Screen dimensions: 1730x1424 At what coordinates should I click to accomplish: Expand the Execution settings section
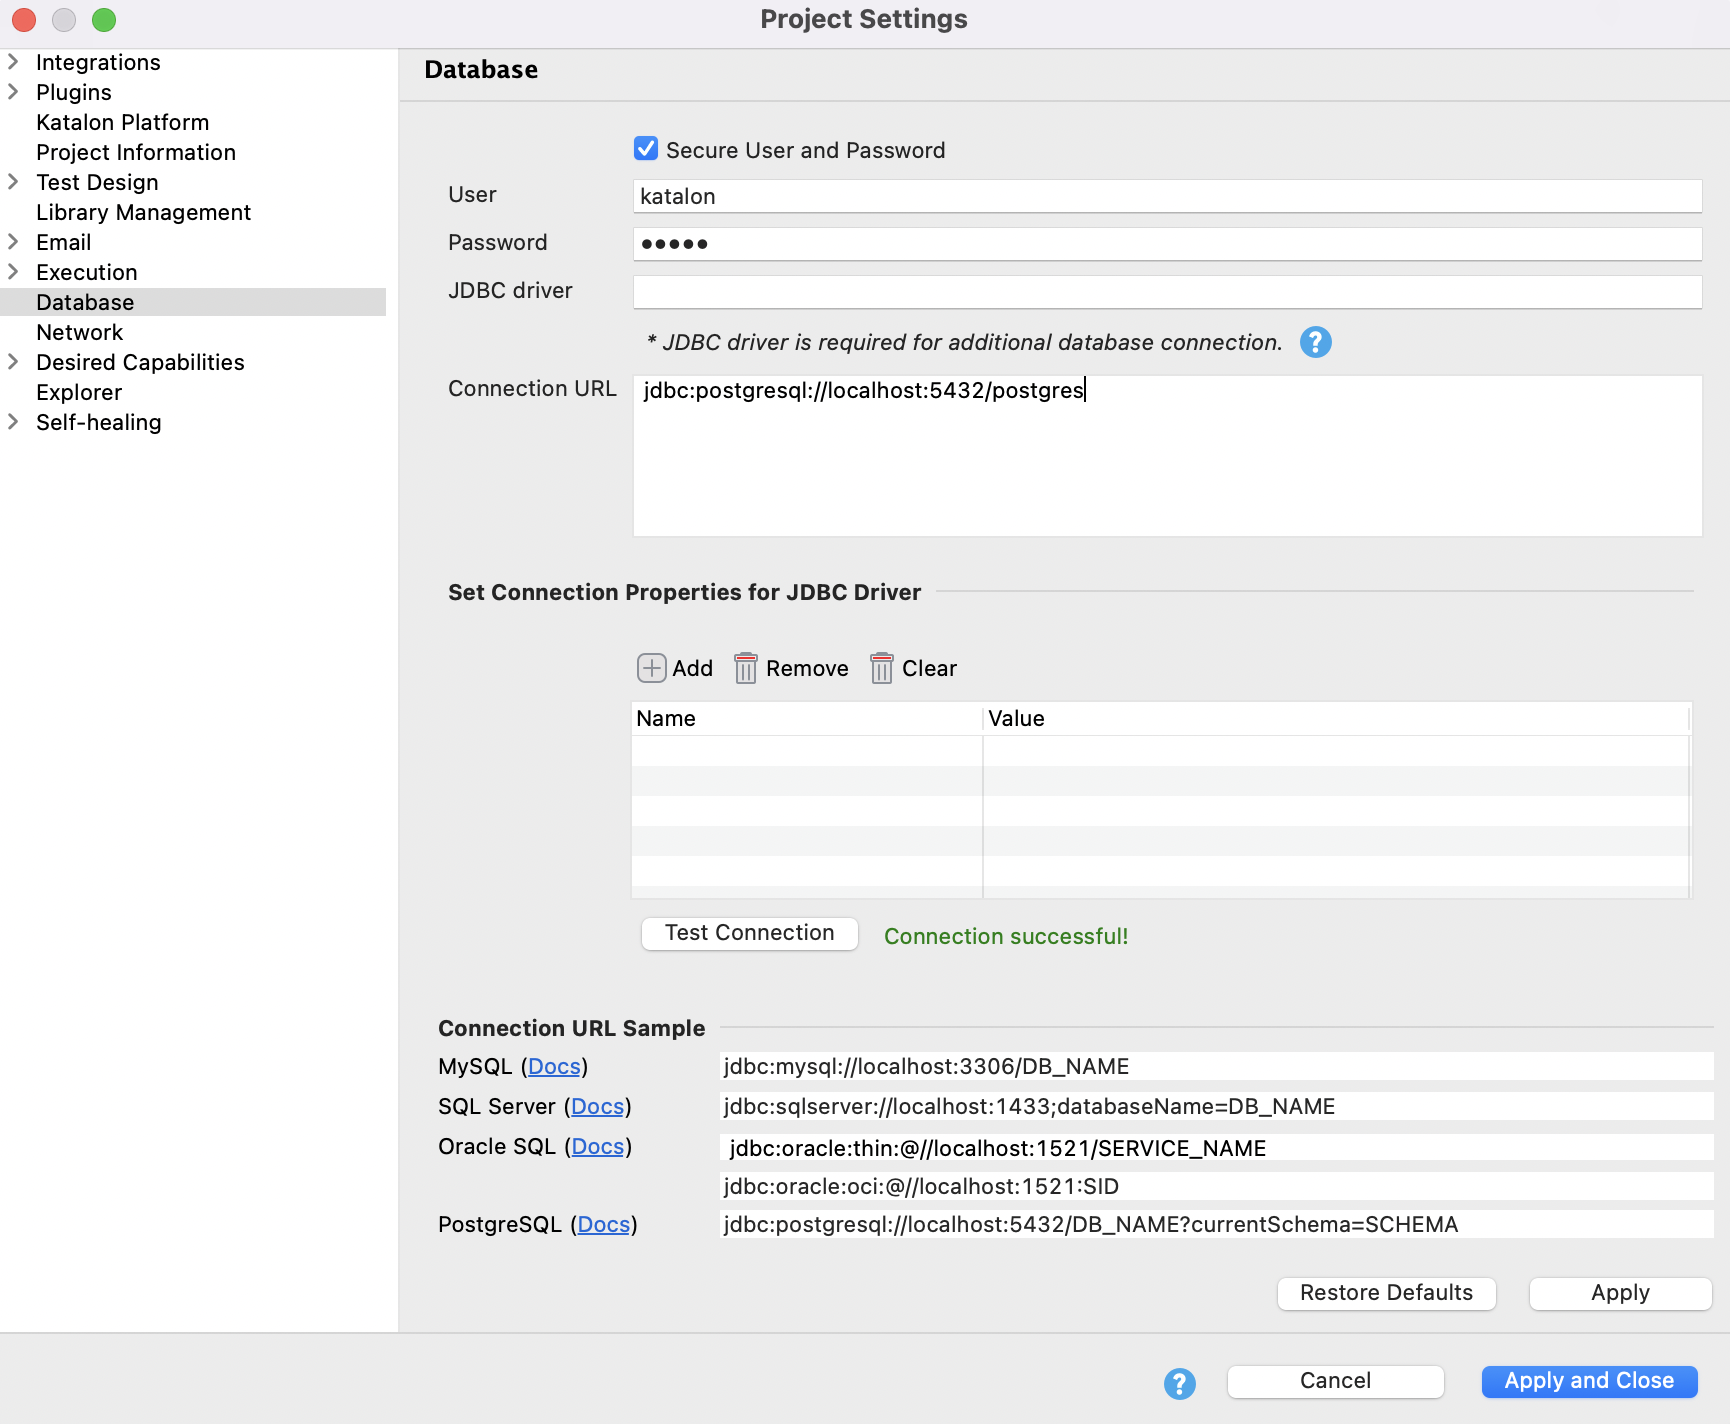coord(14,271)
